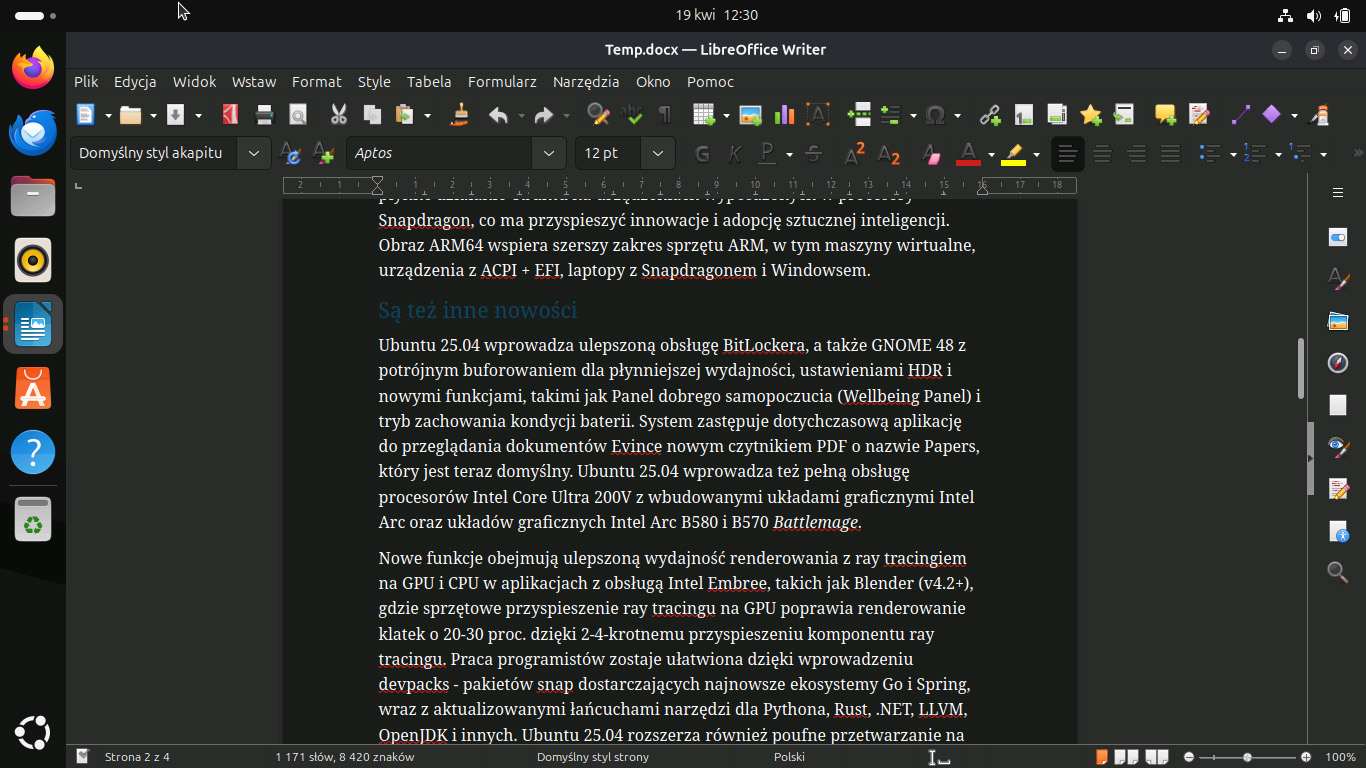Click the Redo arrow

click(x=543, y=115)
